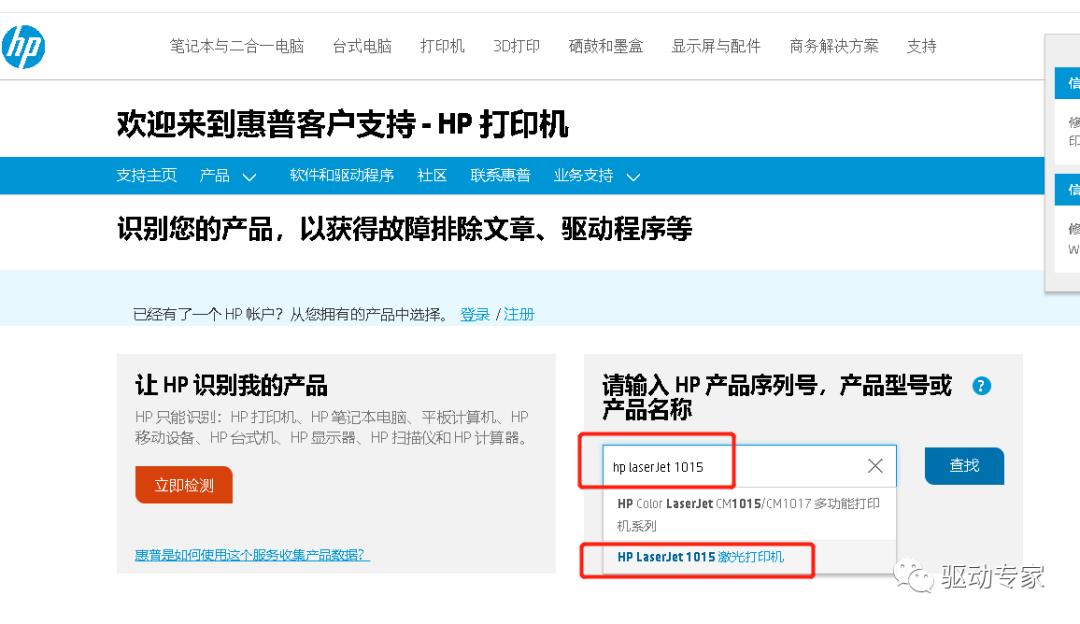The width and height of the screenshot is (1080, 624).
Task: Select 打印机 in the top navigation
Action: 441,46
